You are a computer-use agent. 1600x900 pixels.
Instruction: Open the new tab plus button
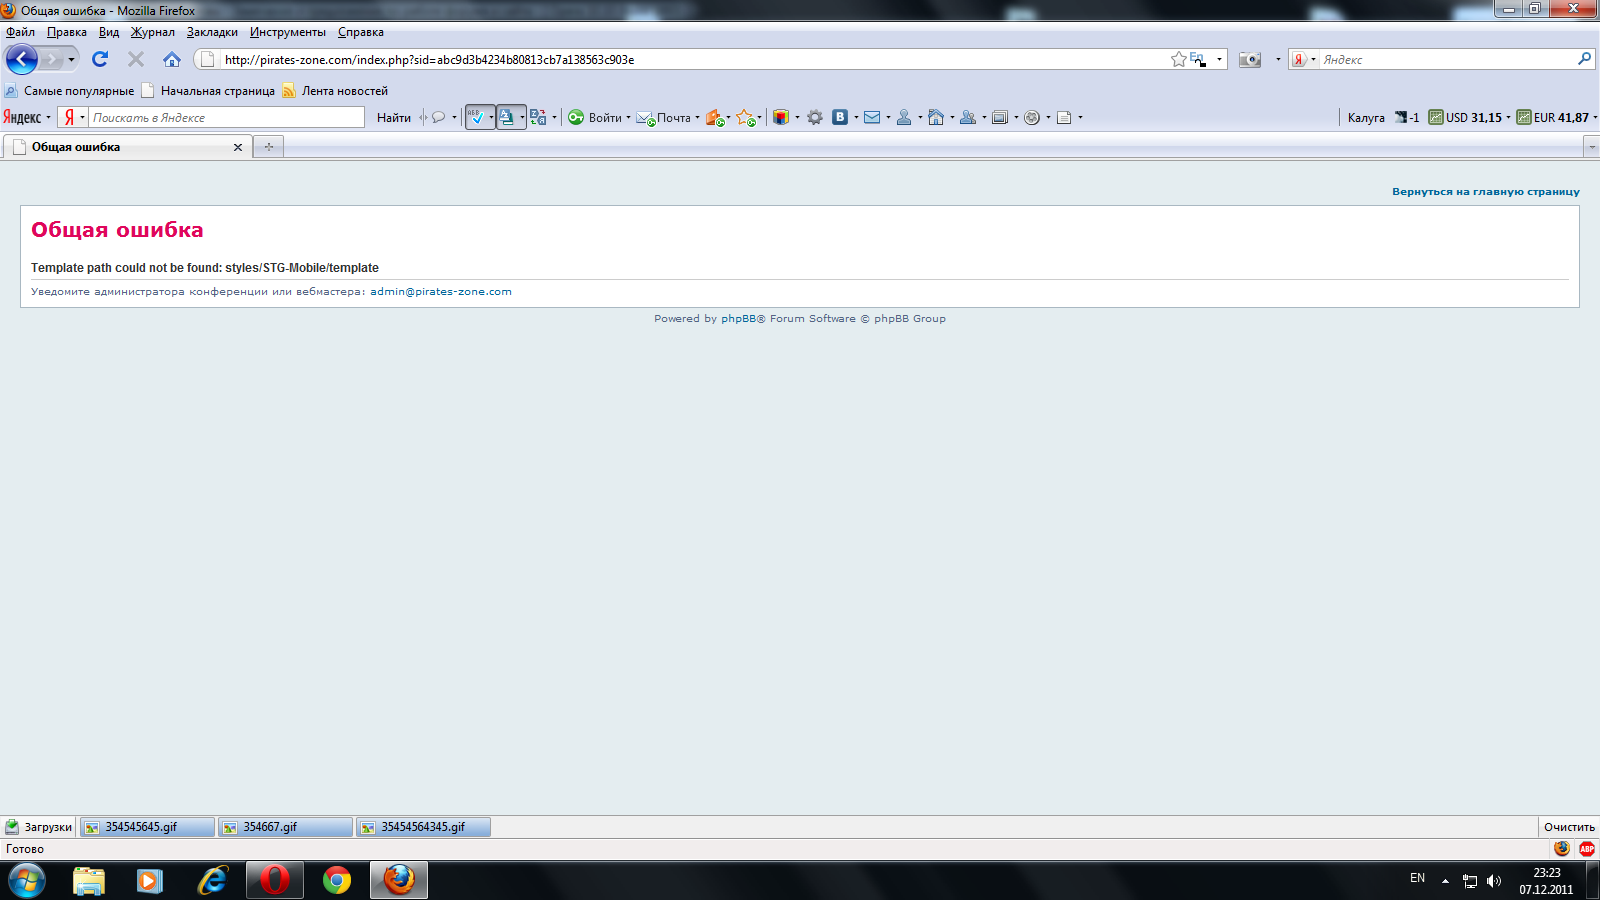tap(269, 147)
